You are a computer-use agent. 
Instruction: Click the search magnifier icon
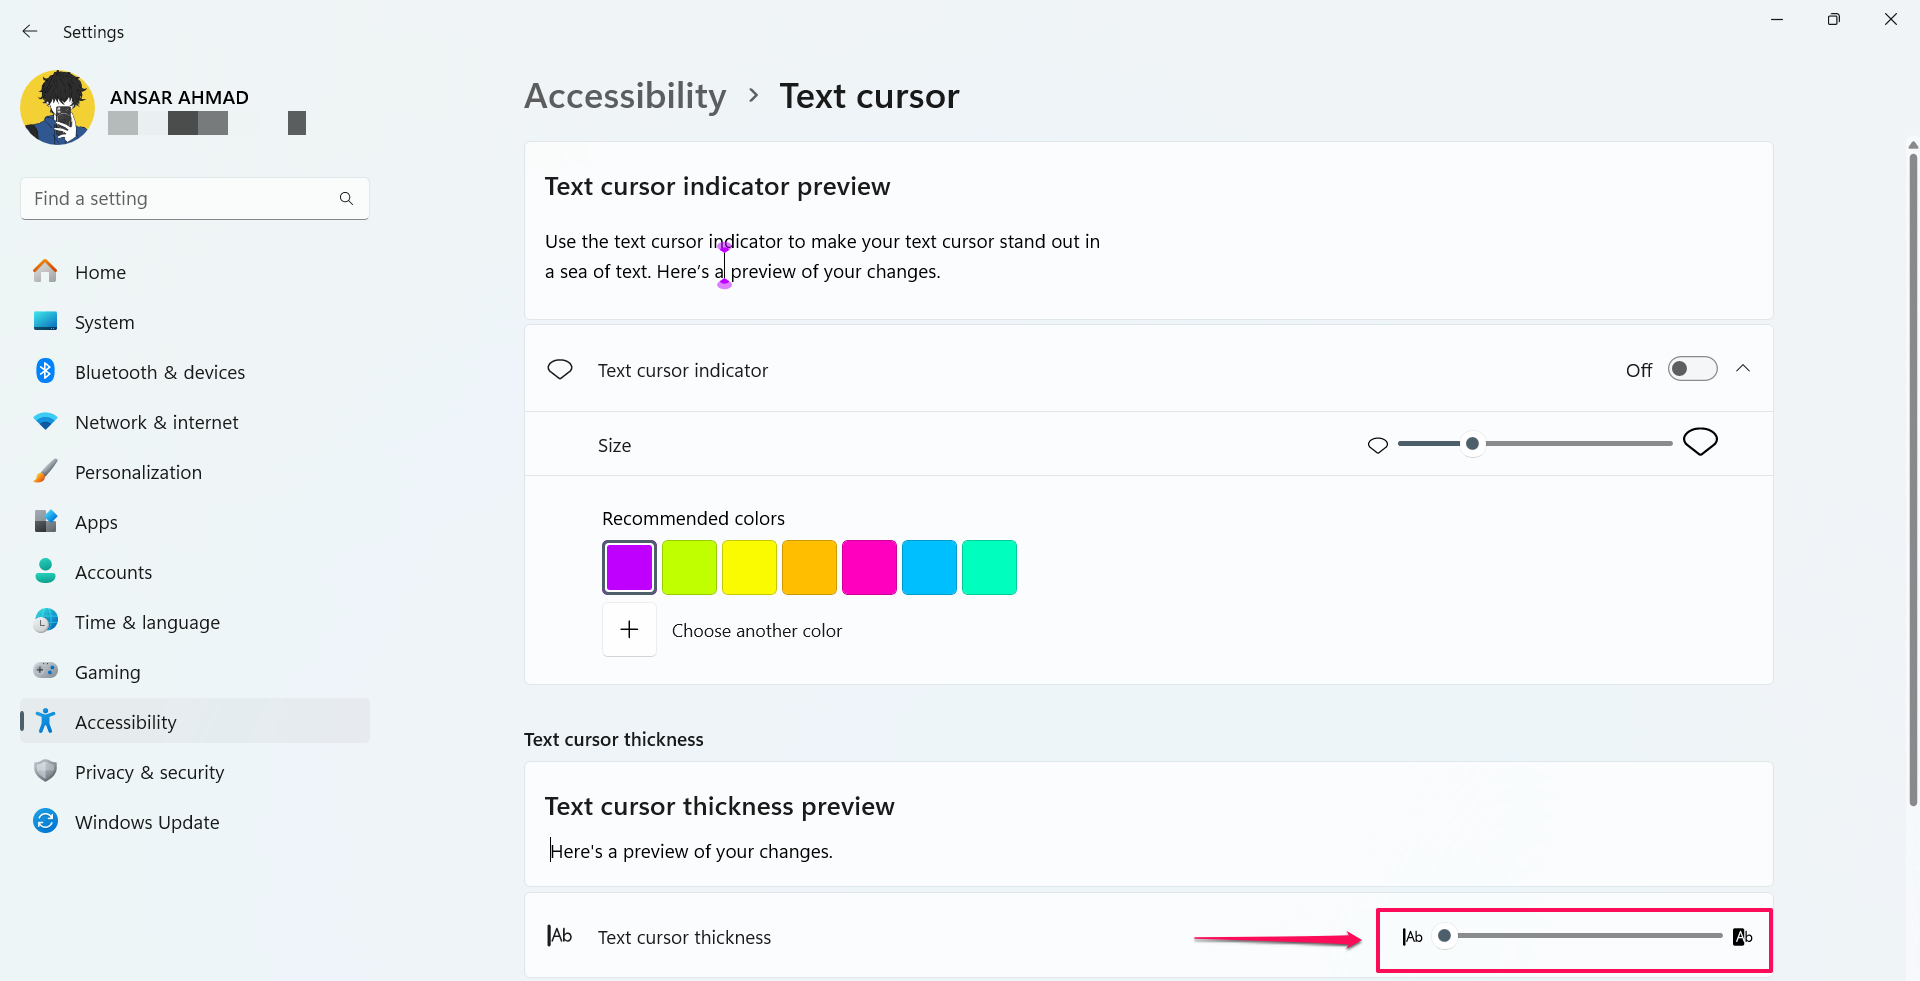pyautogui.click(x=346, y=198)
